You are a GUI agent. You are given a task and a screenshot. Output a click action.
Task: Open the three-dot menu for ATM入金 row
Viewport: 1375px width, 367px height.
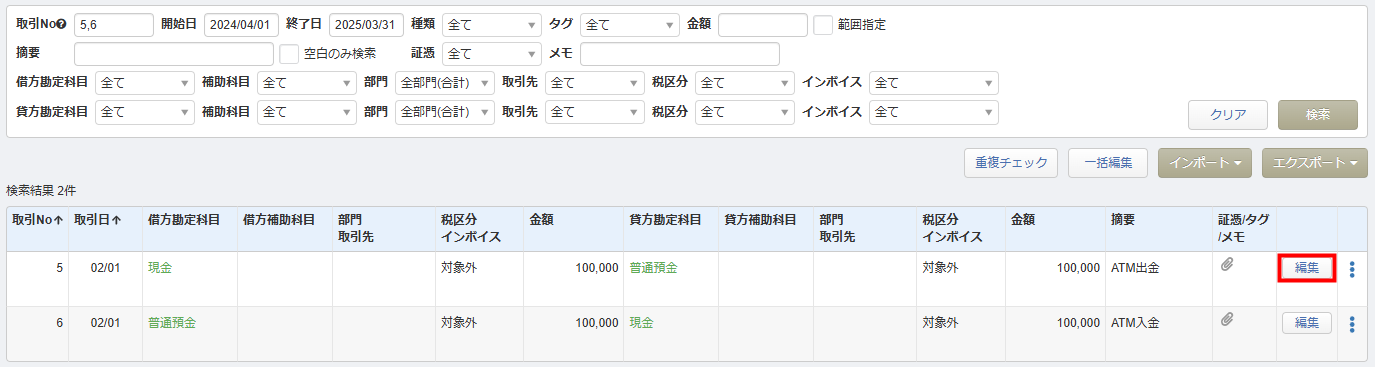click(x=1351, y=323)
